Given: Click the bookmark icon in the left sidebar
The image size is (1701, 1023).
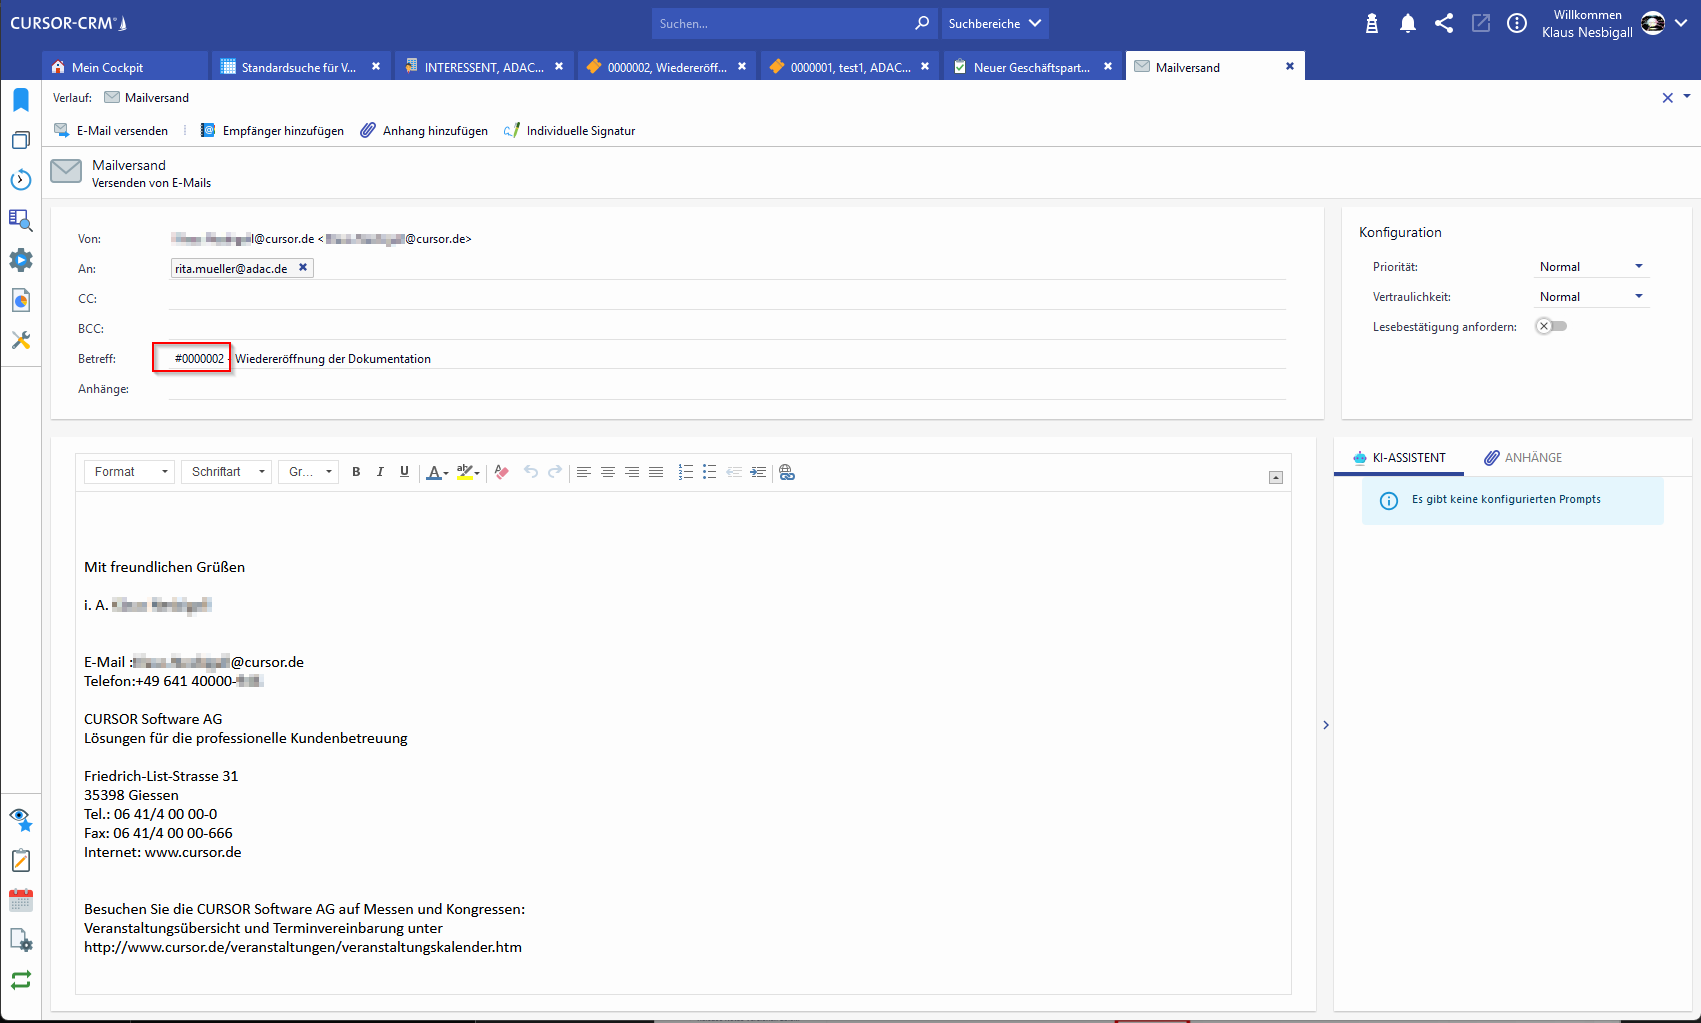Looking at the screenshot, I should coord(21,100).
